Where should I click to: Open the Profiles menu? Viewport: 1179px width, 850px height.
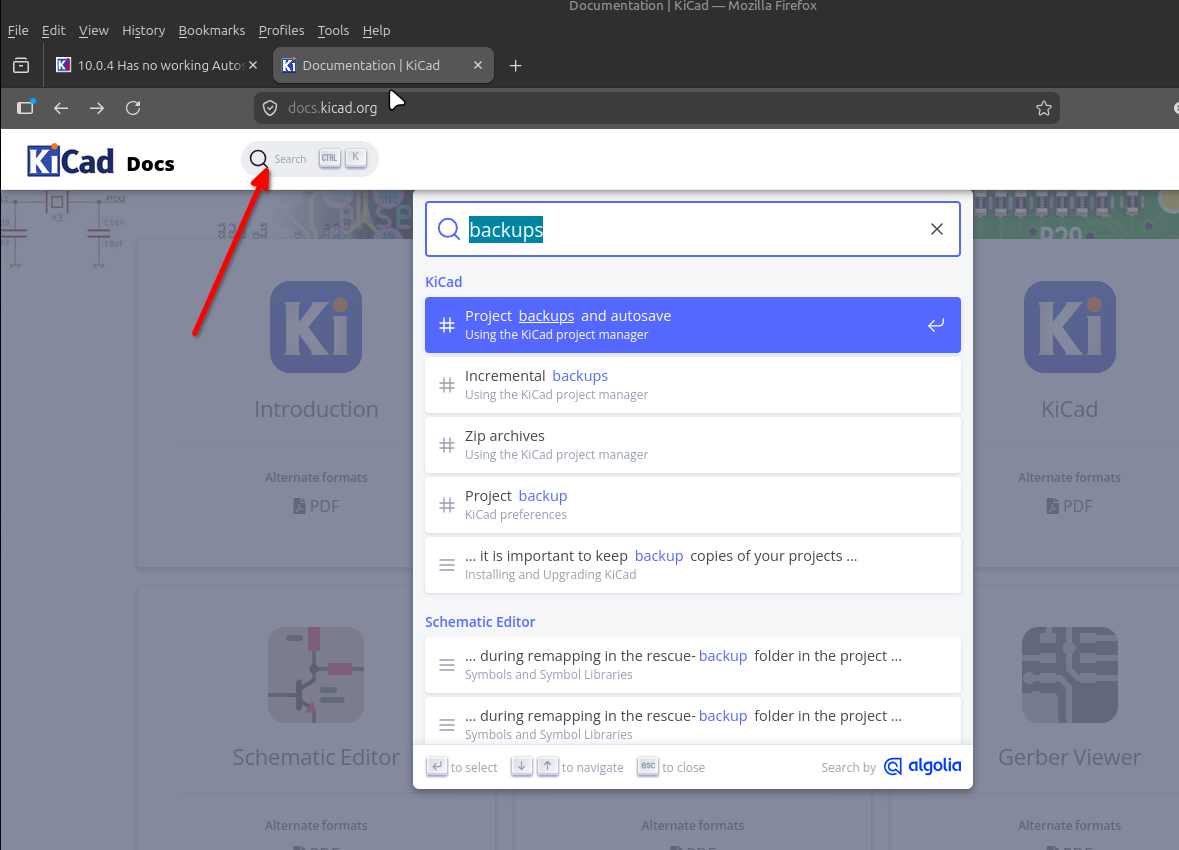281,30
